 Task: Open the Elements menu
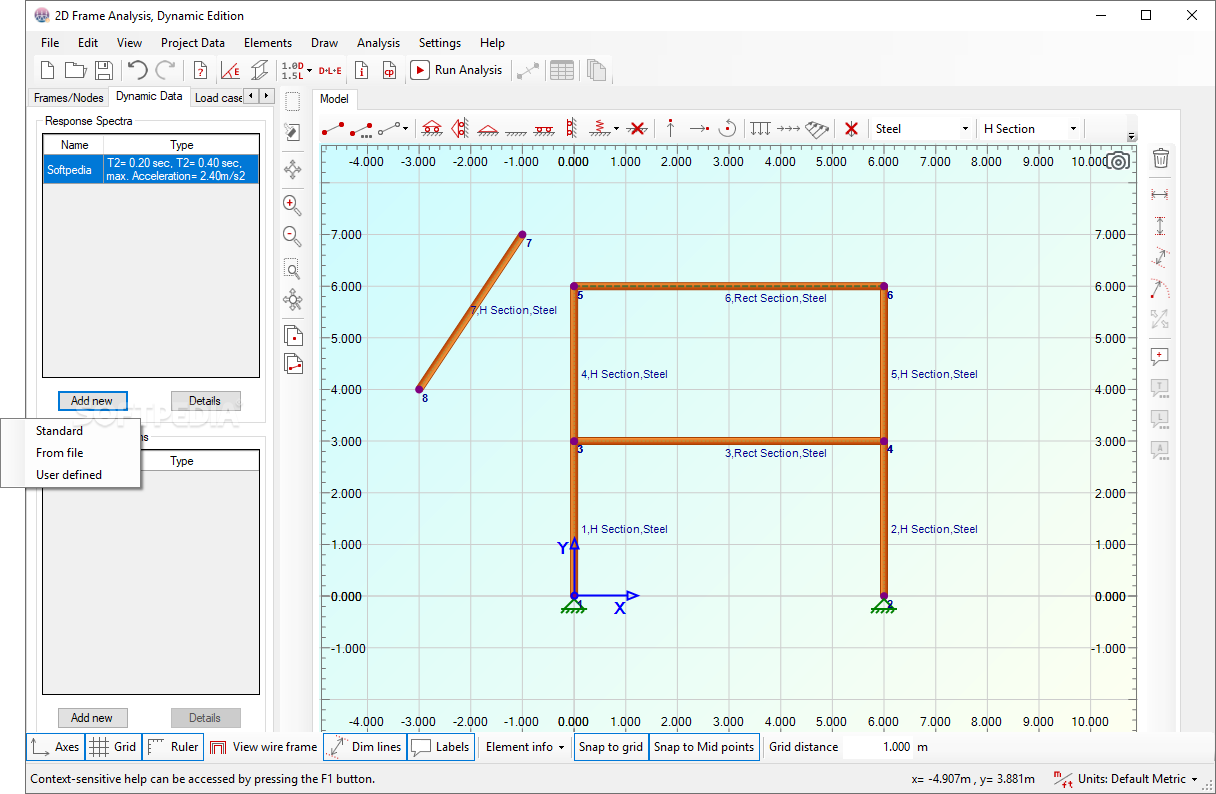(268, 43)
